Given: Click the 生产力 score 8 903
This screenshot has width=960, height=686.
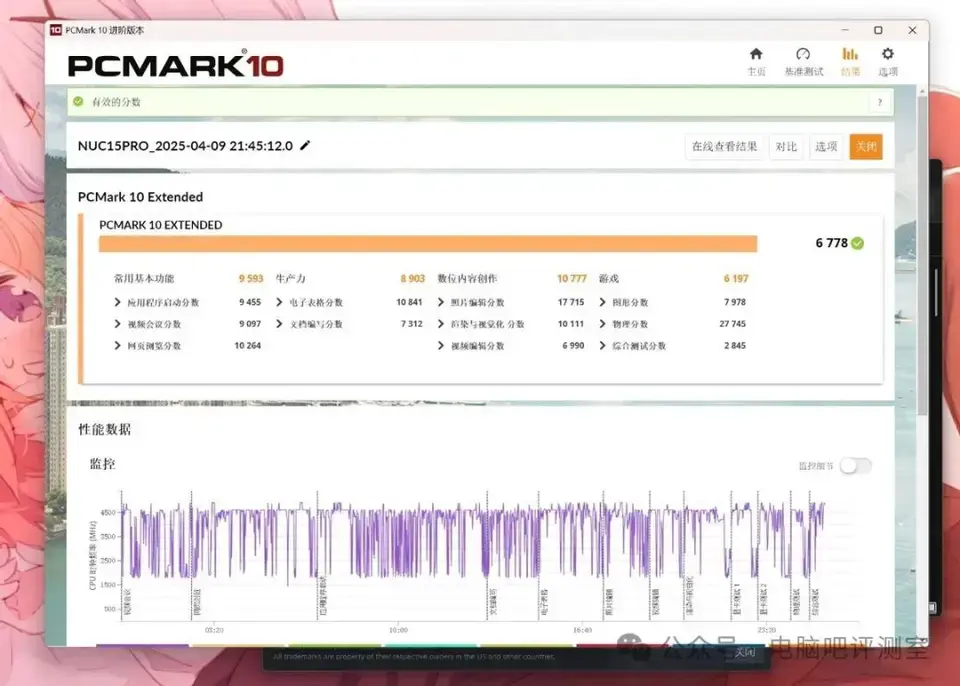Looking at the screenshot, I should click(x=413, y=279).
